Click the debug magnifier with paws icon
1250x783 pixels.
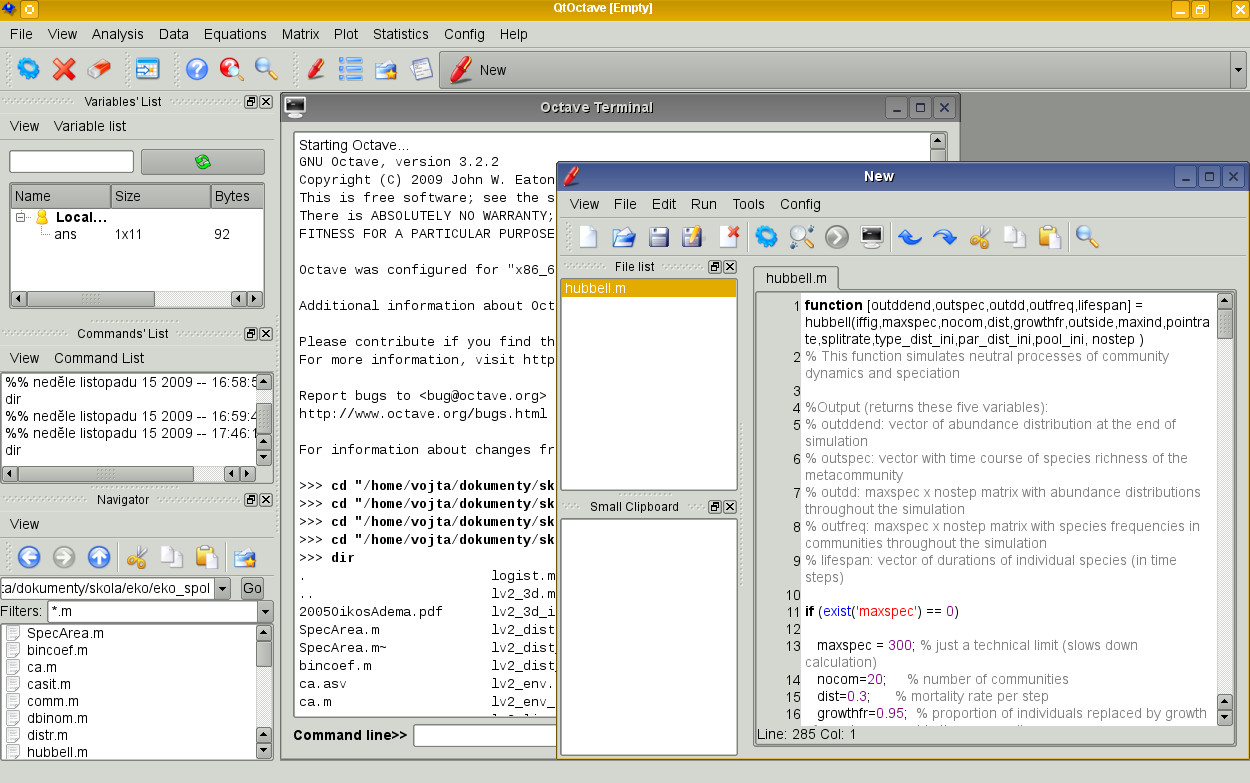(801, 237)
